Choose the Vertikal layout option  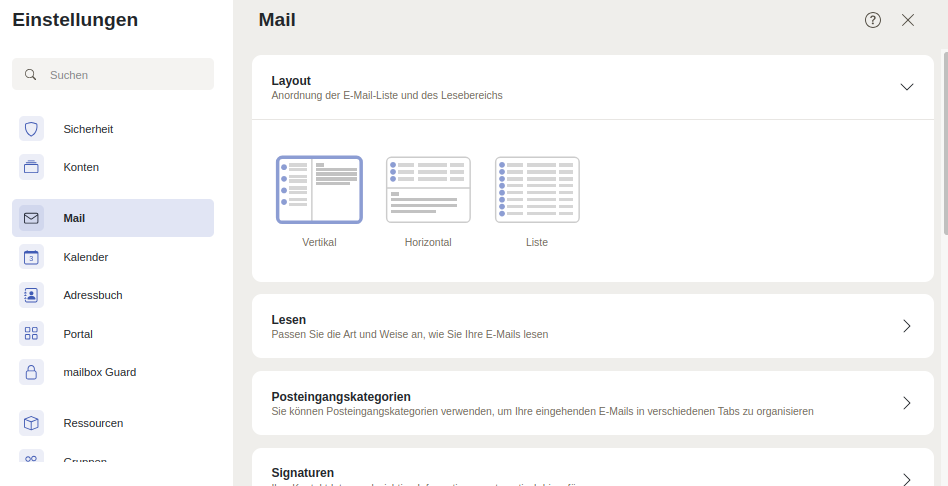[319, 190]
